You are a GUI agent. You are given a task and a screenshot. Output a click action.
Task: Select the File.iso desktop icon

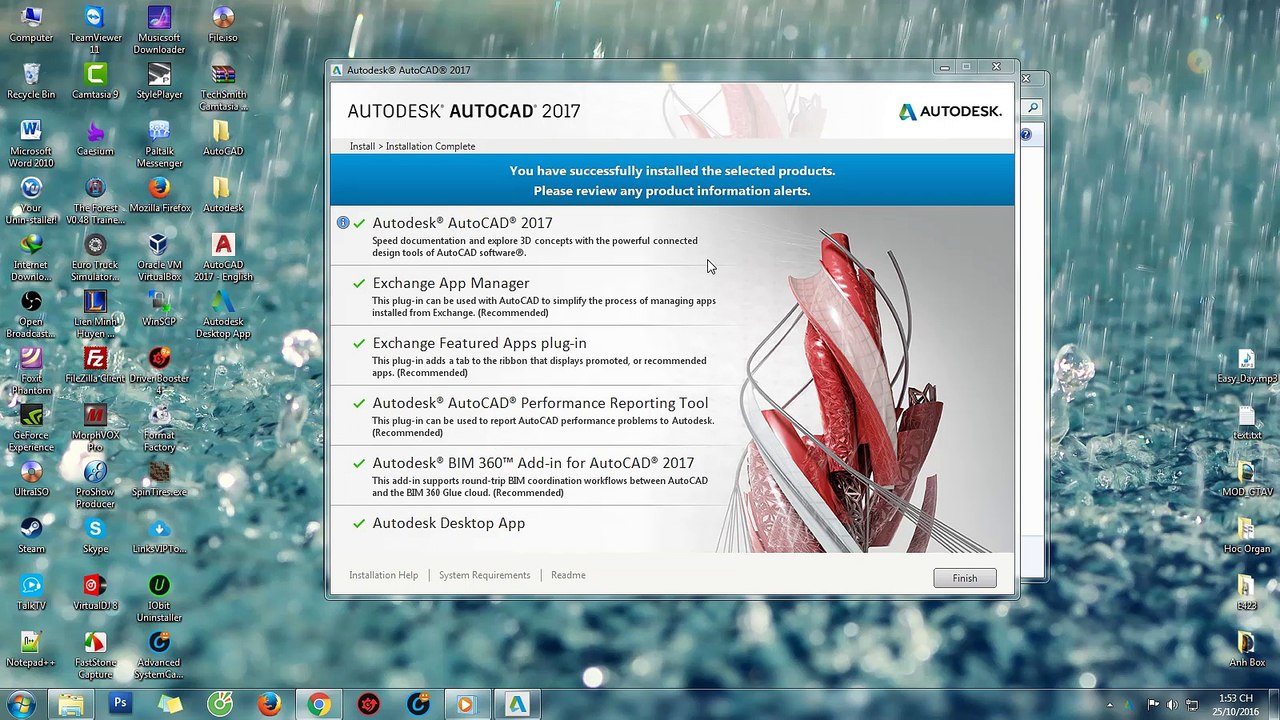(x=223, y=24)
